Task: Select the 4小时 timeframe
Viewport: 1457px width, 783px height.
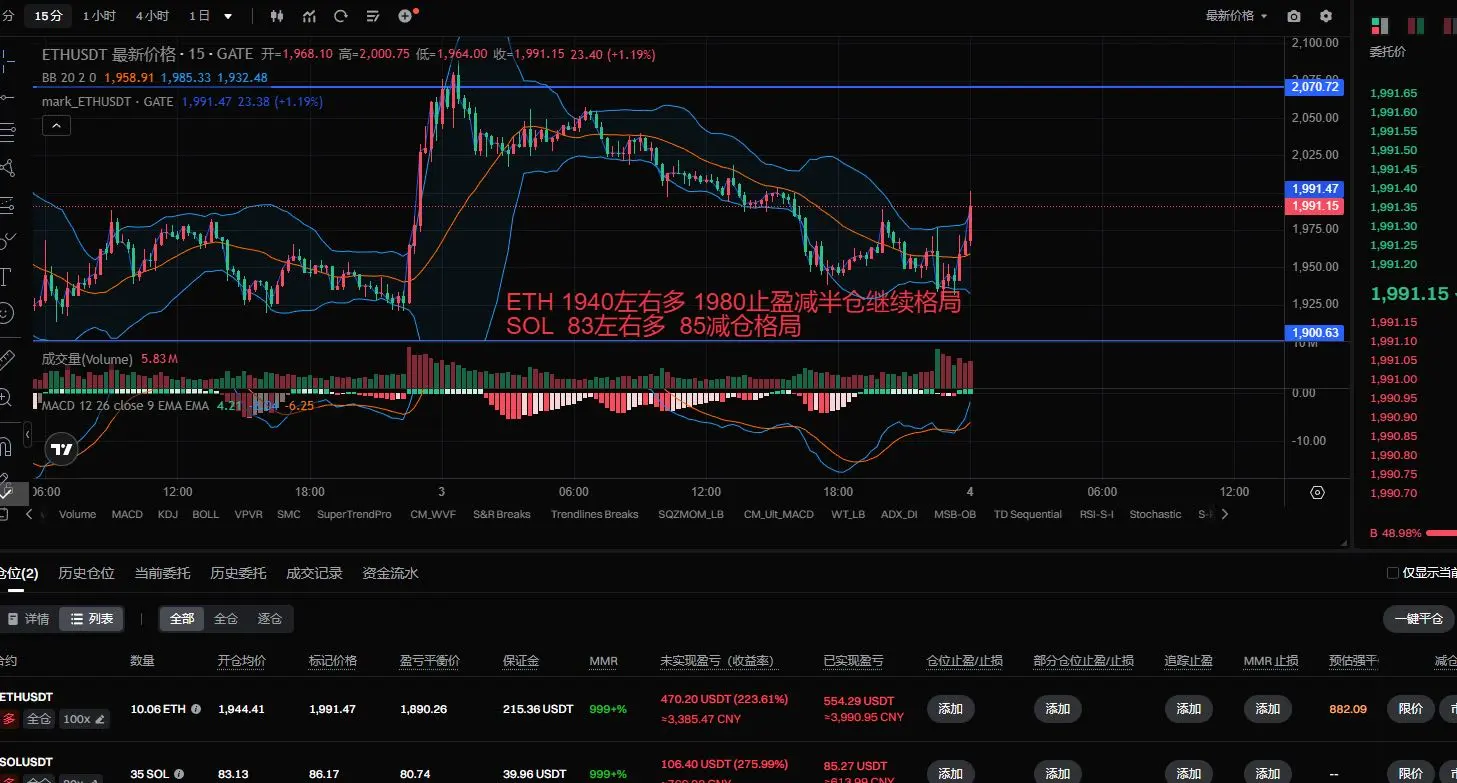Action: (152, 16)
